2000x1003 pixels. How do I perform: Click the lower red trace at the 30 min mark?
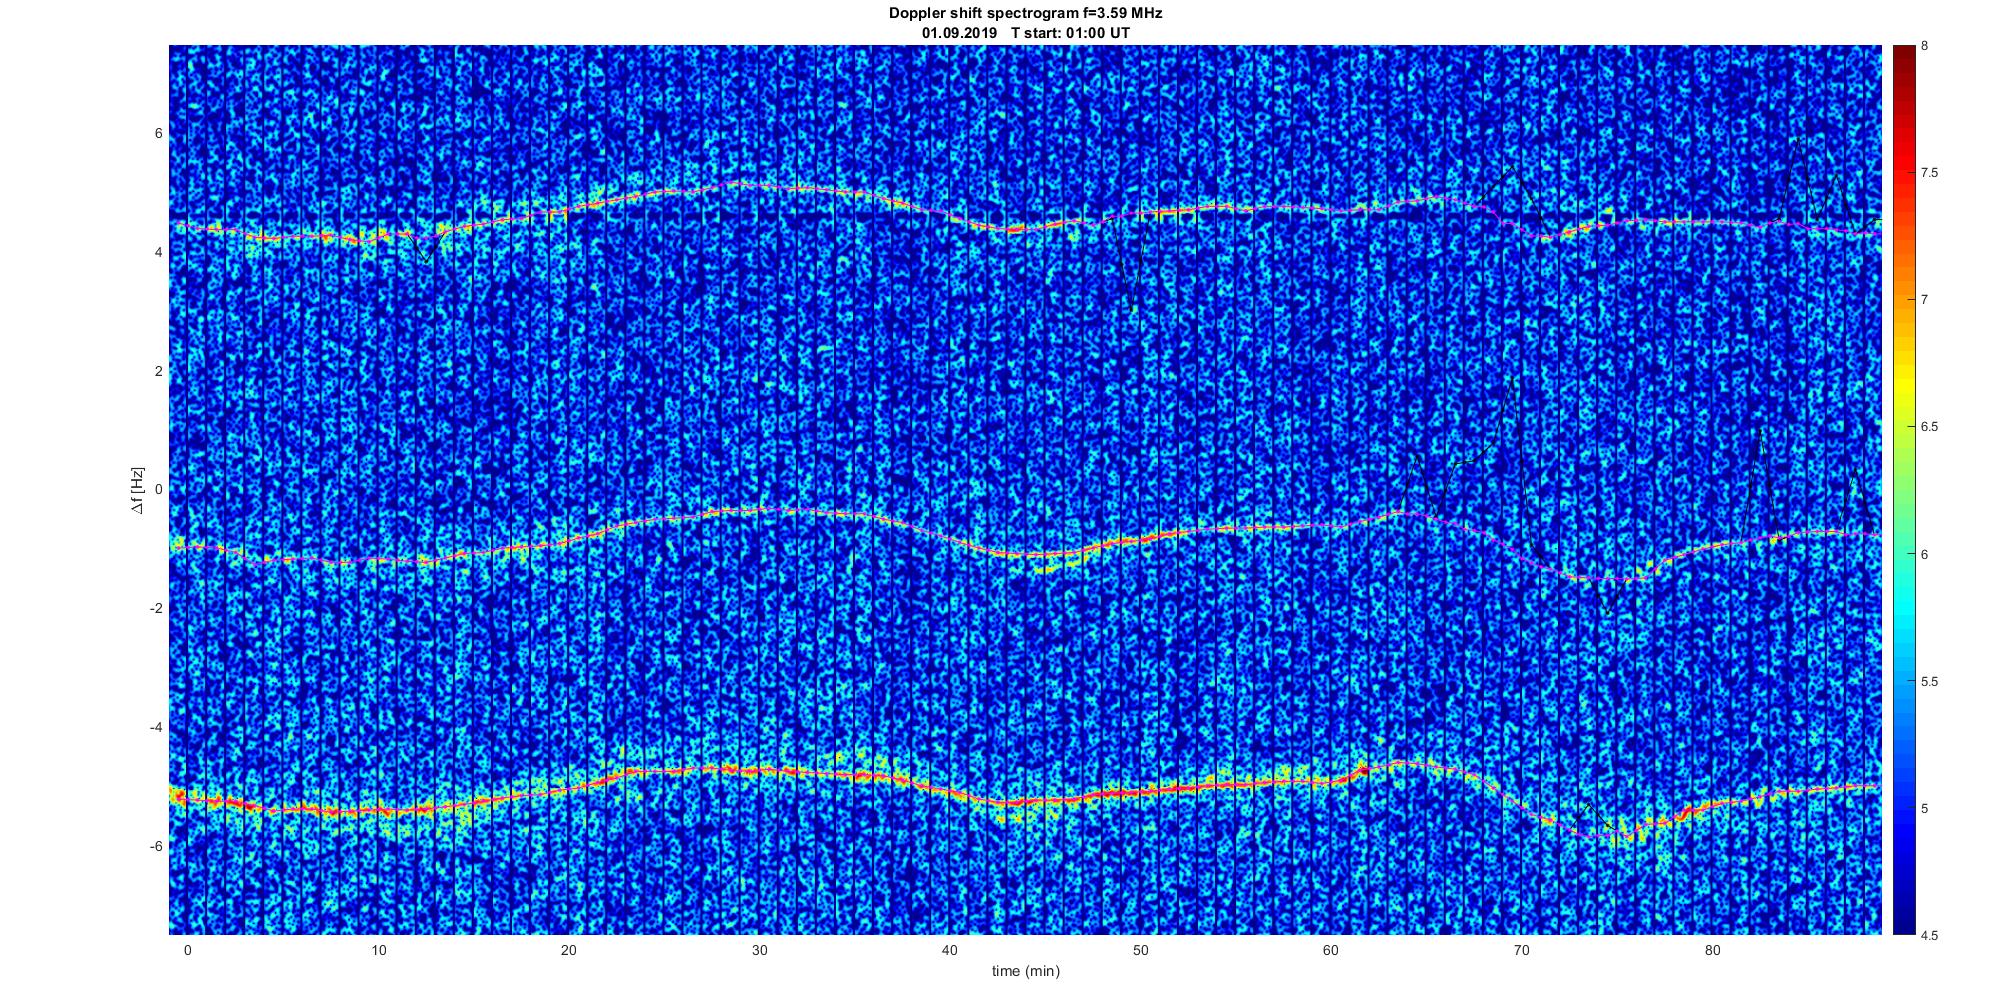[759, 770]
